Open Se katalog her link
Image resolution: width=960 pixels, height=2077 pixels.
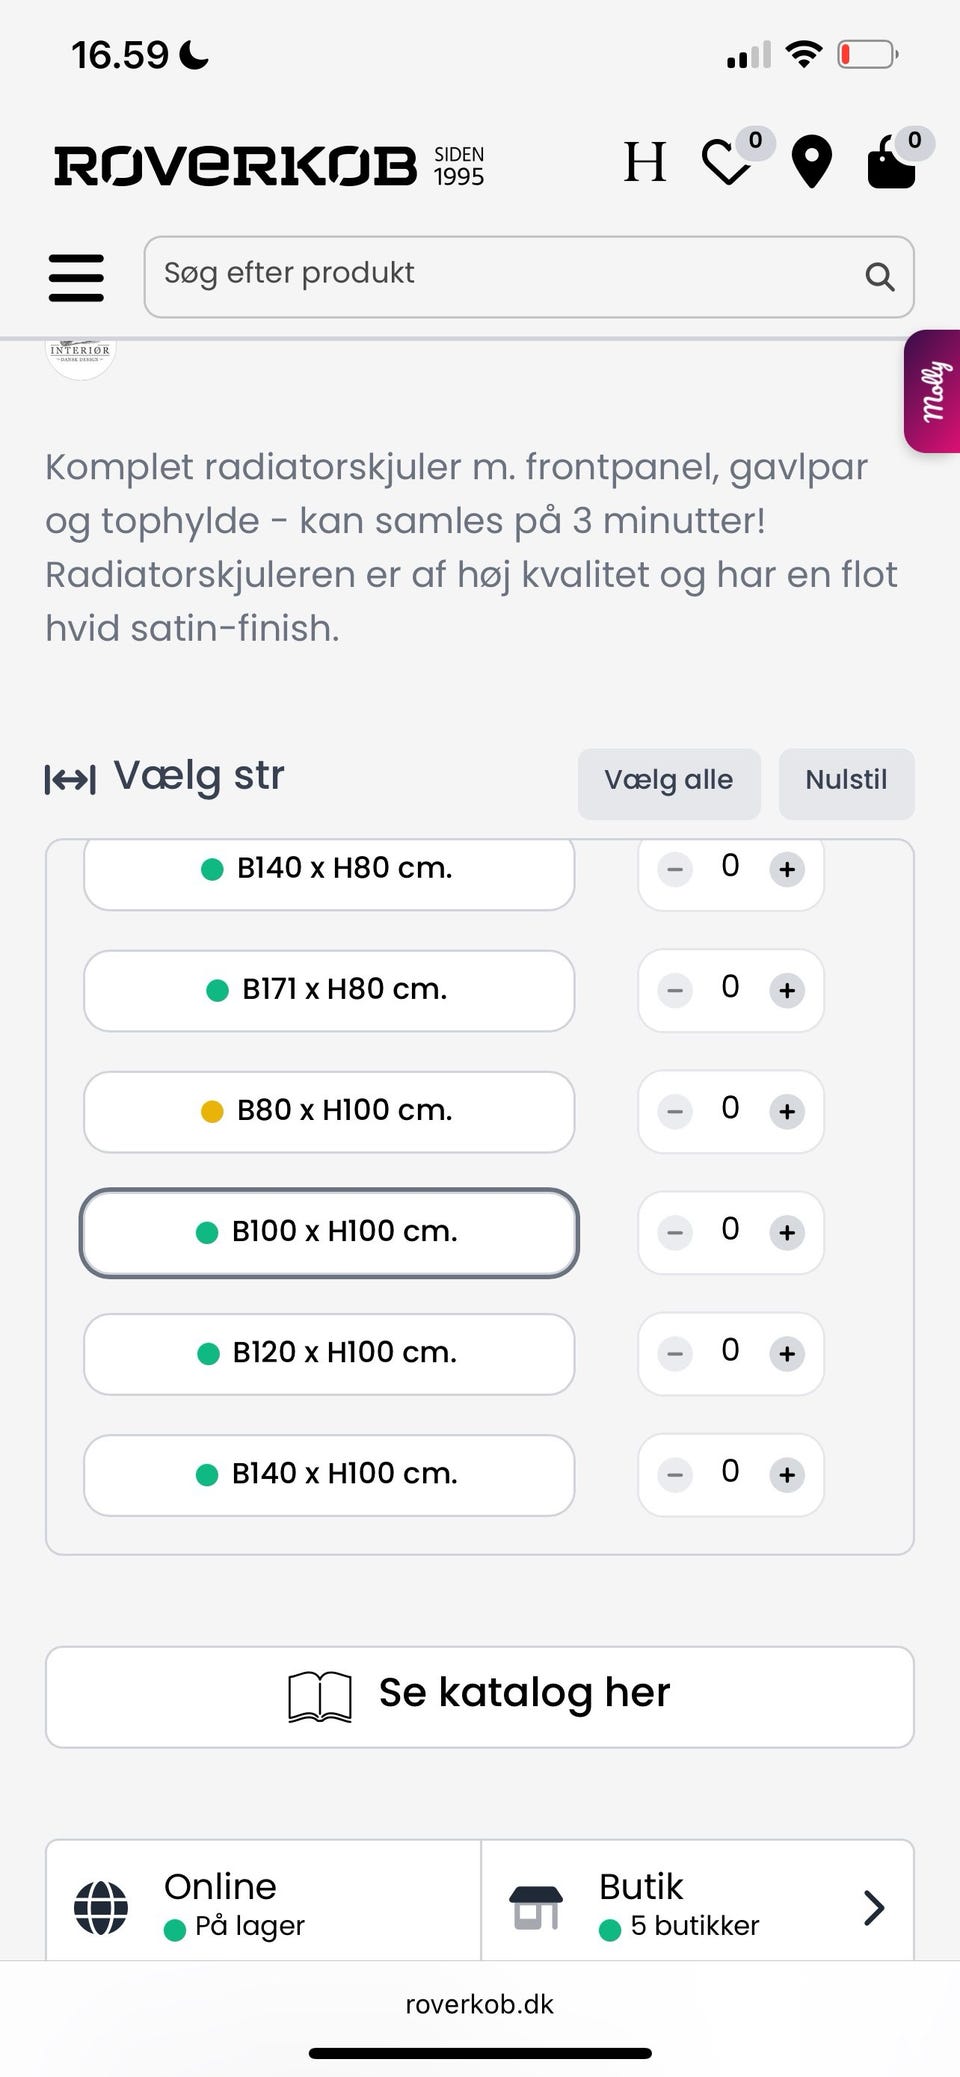point(480,1696)
